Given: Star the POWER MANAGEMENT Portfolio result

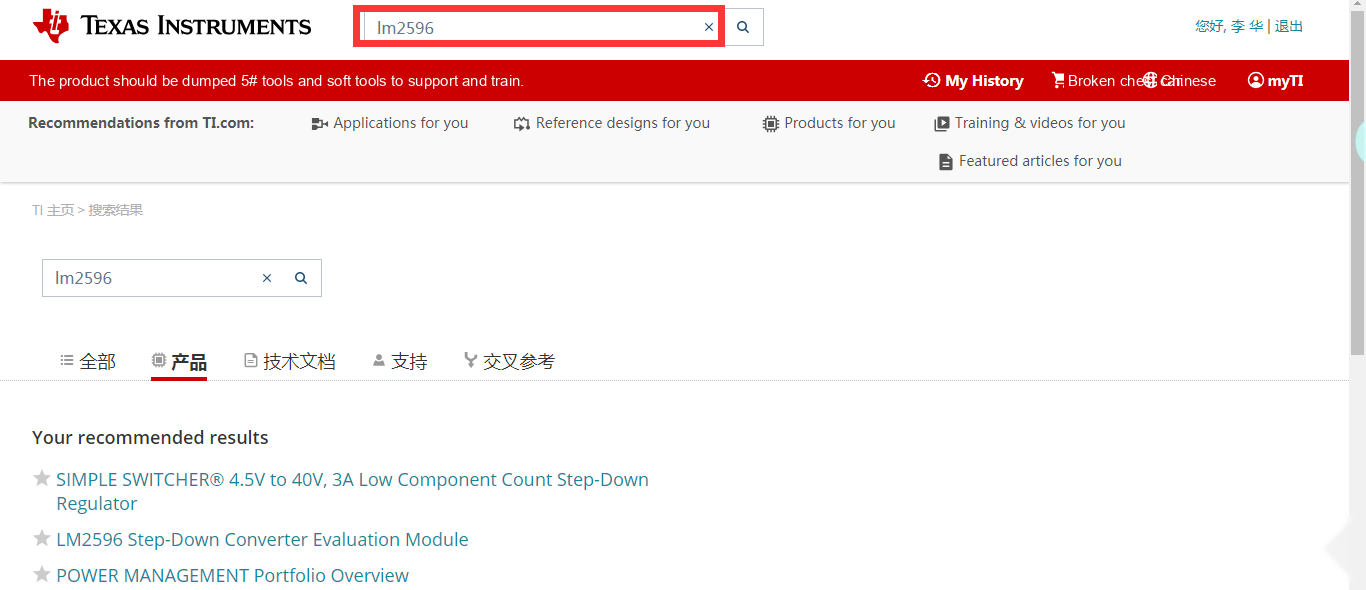Looking at the screenshot, I should click(42, 575).
